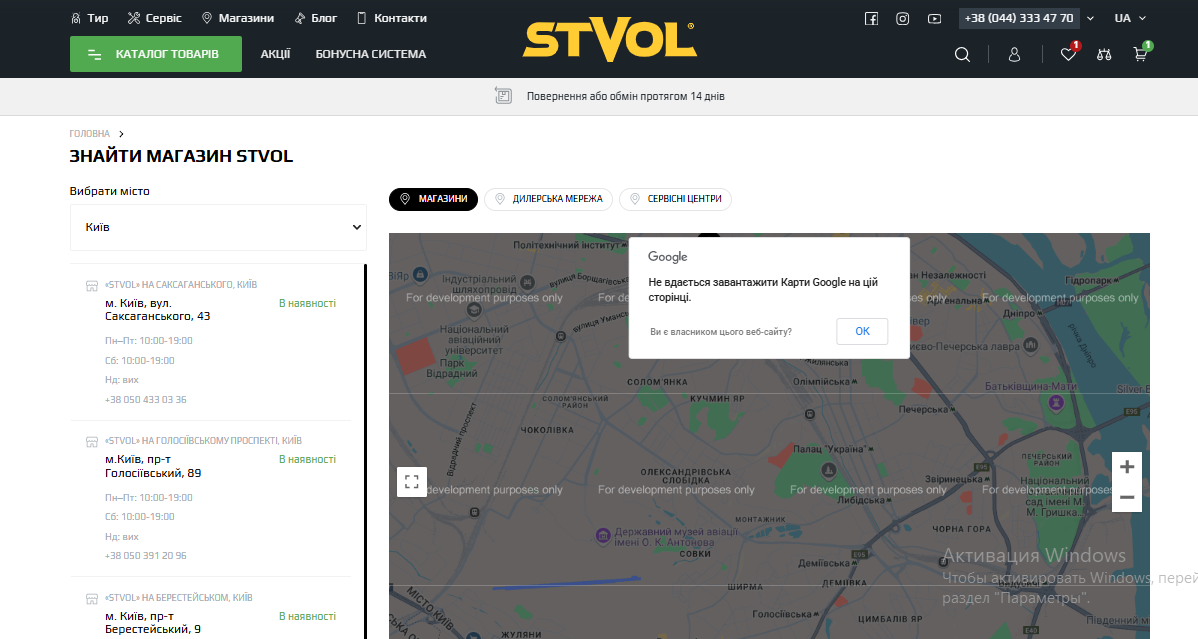Click the STVOL logo
Screen dimensions: 1198x639
point(610,40)
